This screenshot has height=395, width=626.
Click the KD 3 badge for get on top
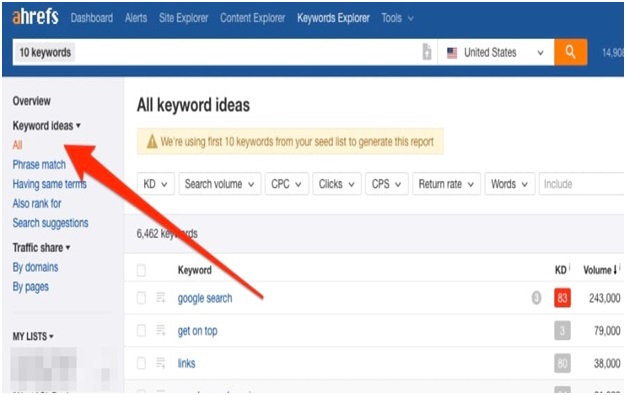[x=562, y=330]
